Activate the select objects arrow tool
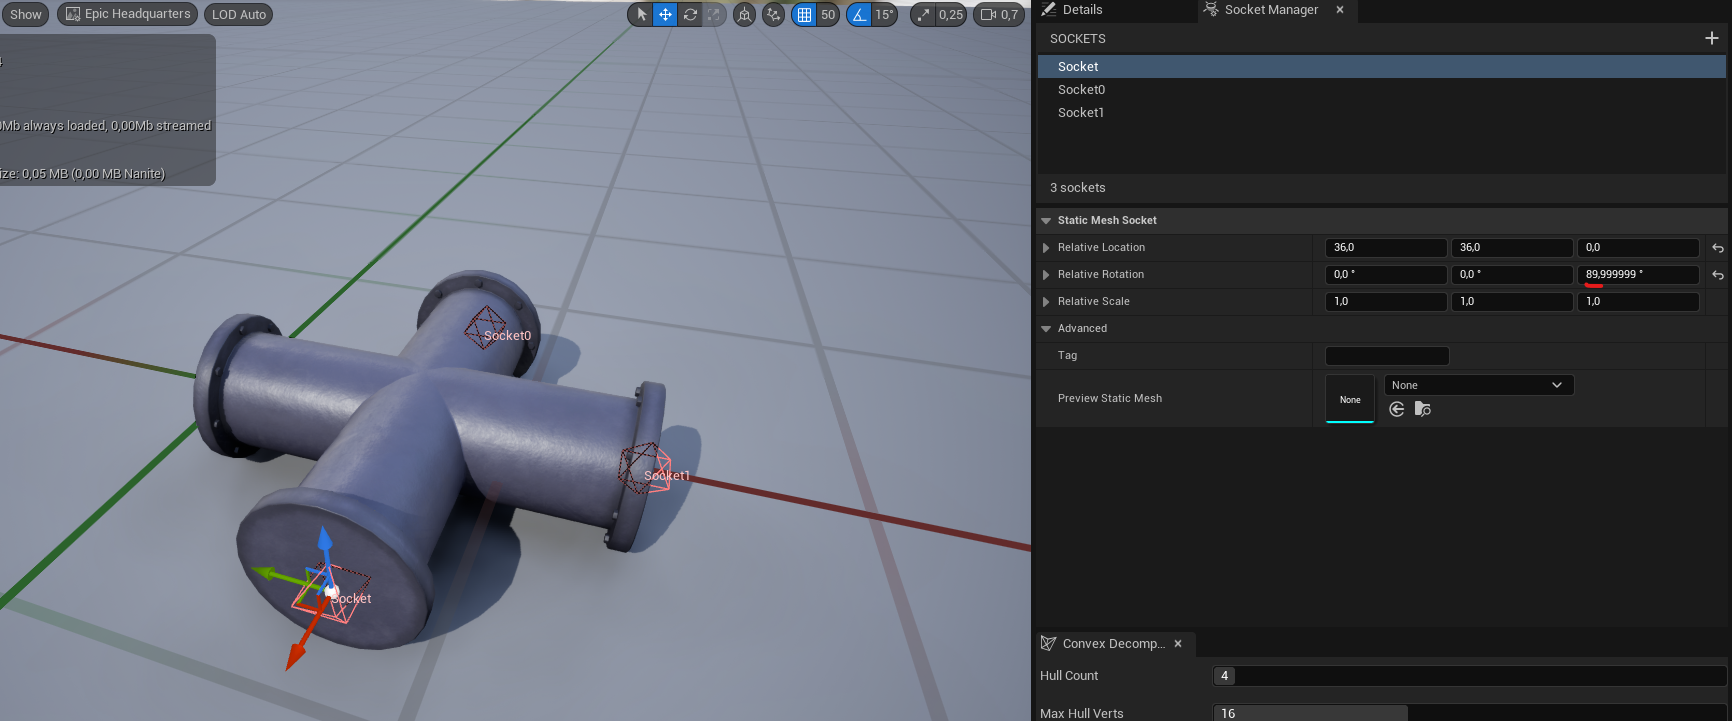 coord(641,14)
